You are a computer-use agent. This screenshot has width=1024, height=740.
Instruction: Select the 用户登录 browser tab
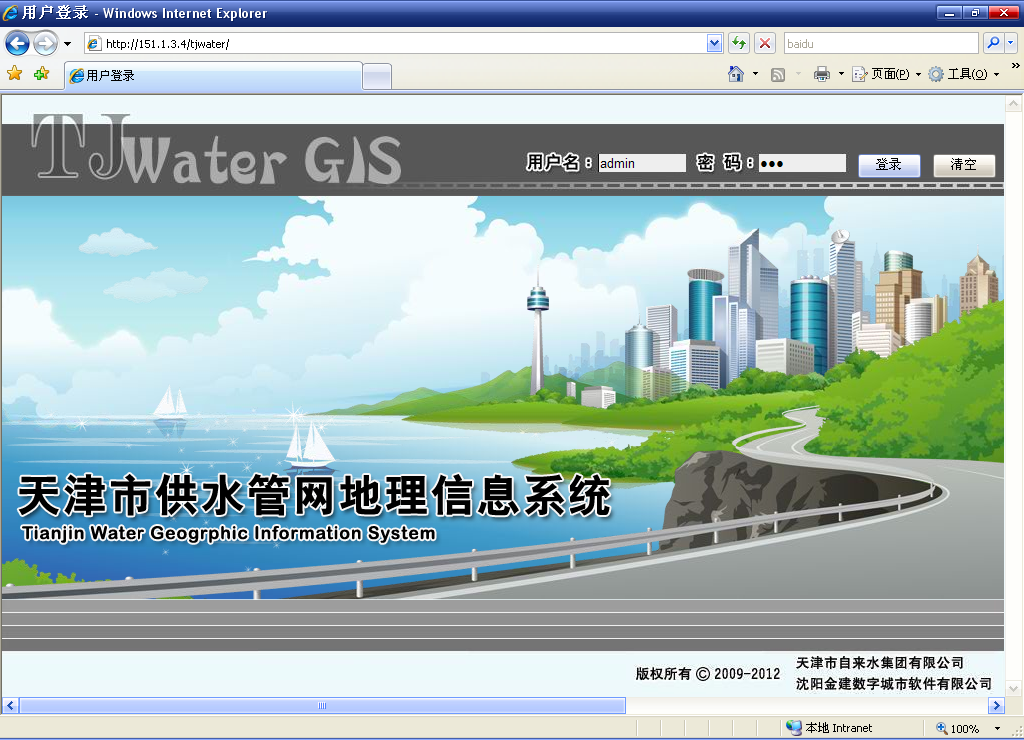[212, 76]
